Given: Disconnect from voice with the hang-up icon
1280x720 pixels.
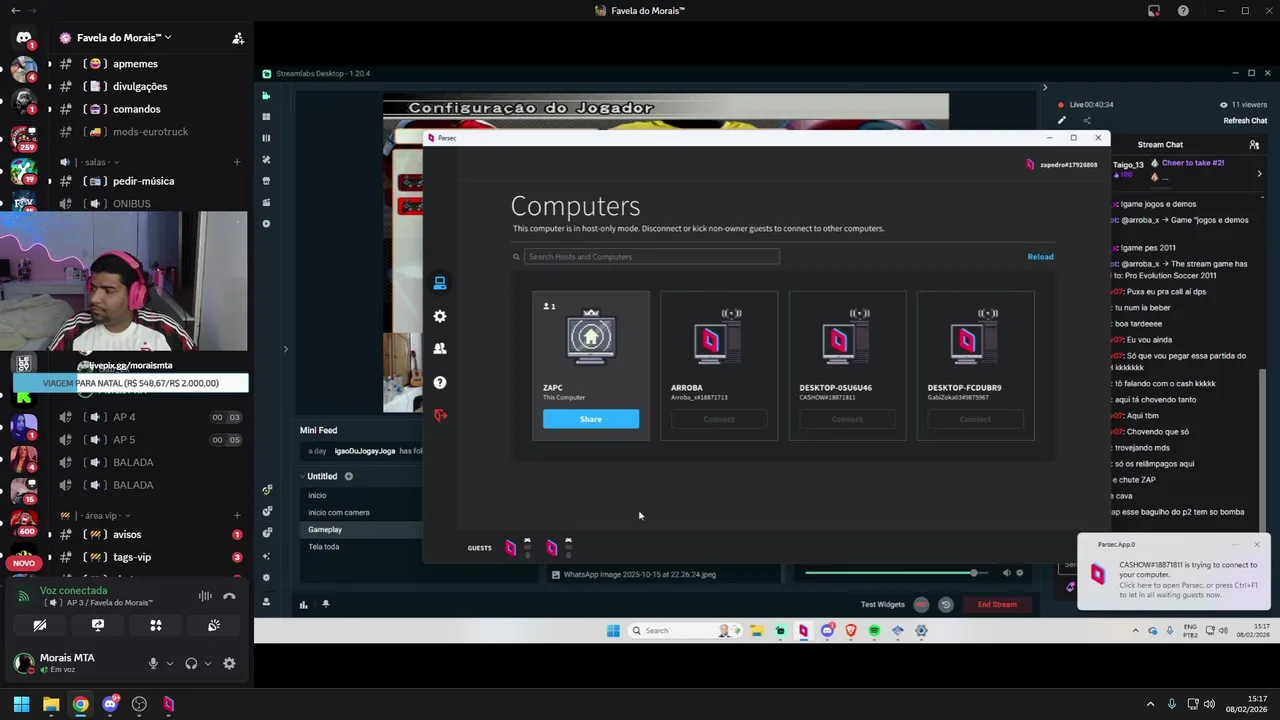Looking at the screenshot, I should [x=229, y=596].
